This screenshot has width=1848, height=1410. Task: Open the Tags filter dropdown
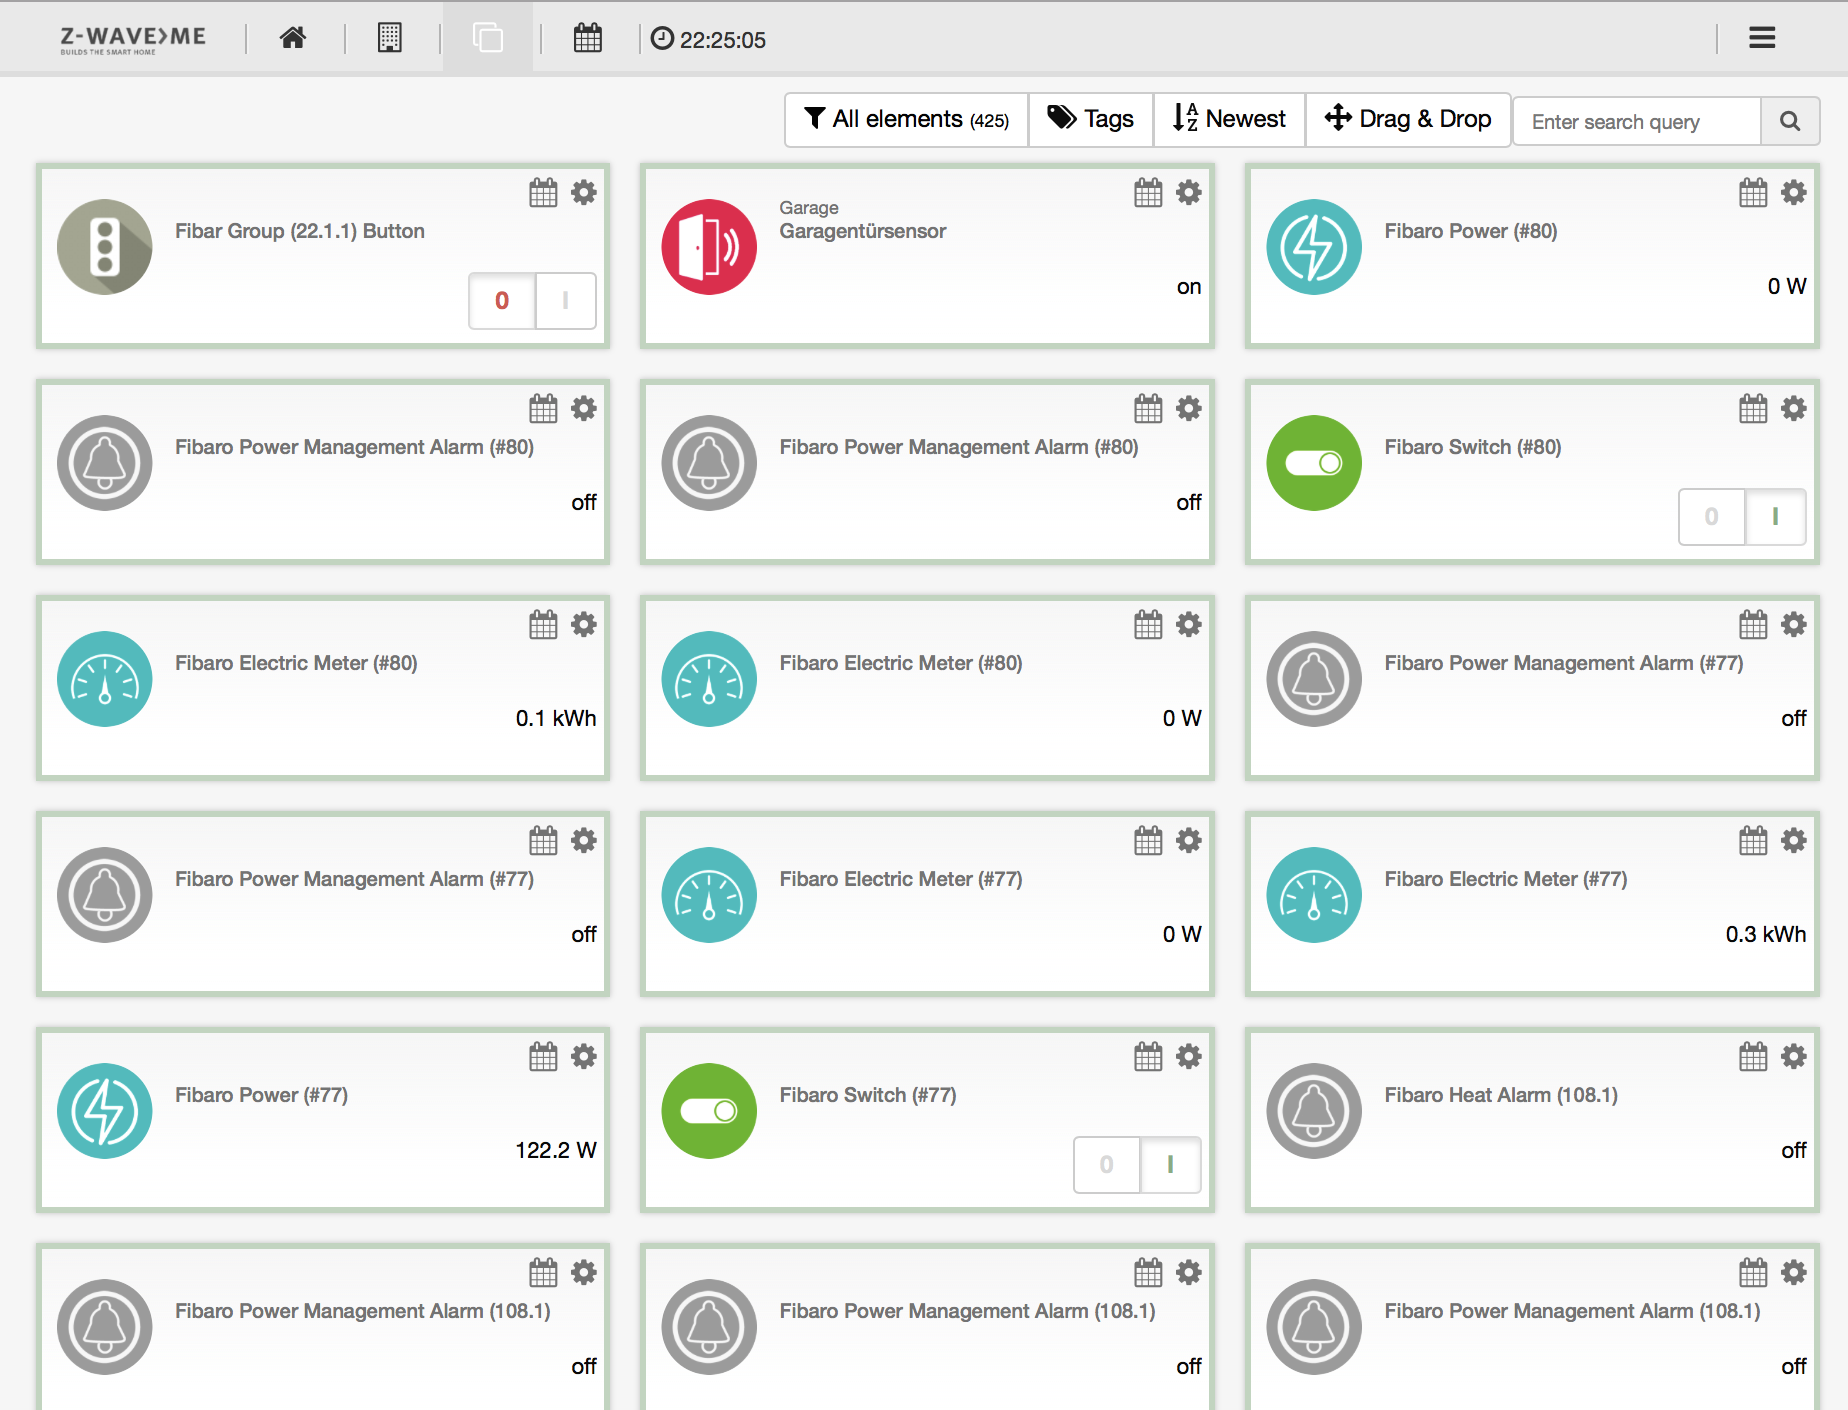click(x=1090, y=120)
